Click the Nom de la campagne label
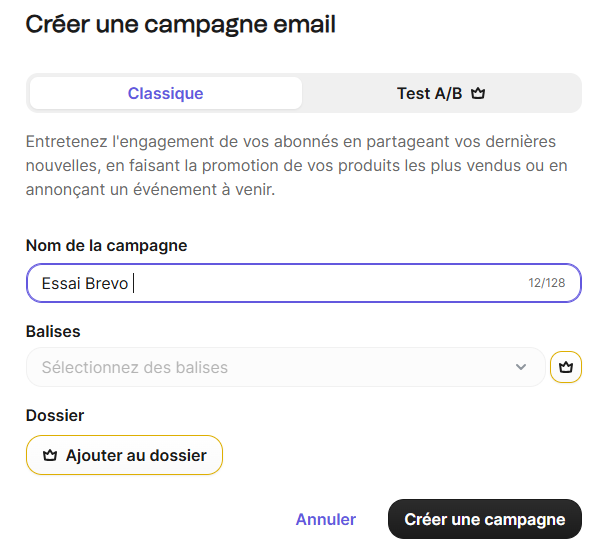This screenshot has height=559, width=602. (107, 245)
